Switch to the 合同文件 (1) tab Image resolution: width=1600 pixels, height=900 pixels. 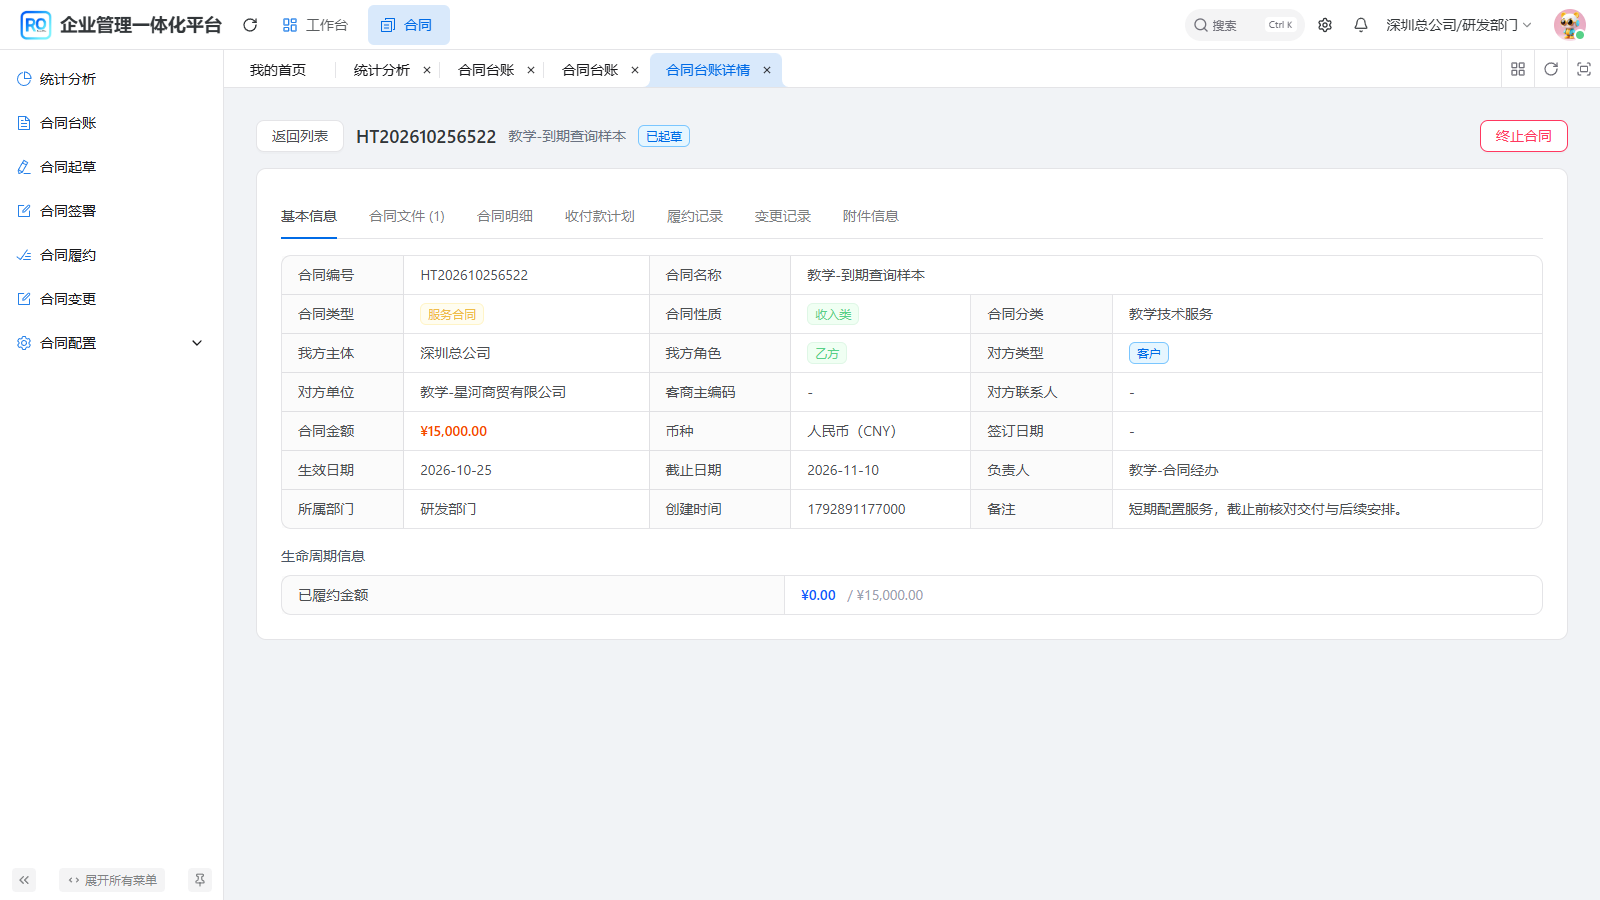407,216
